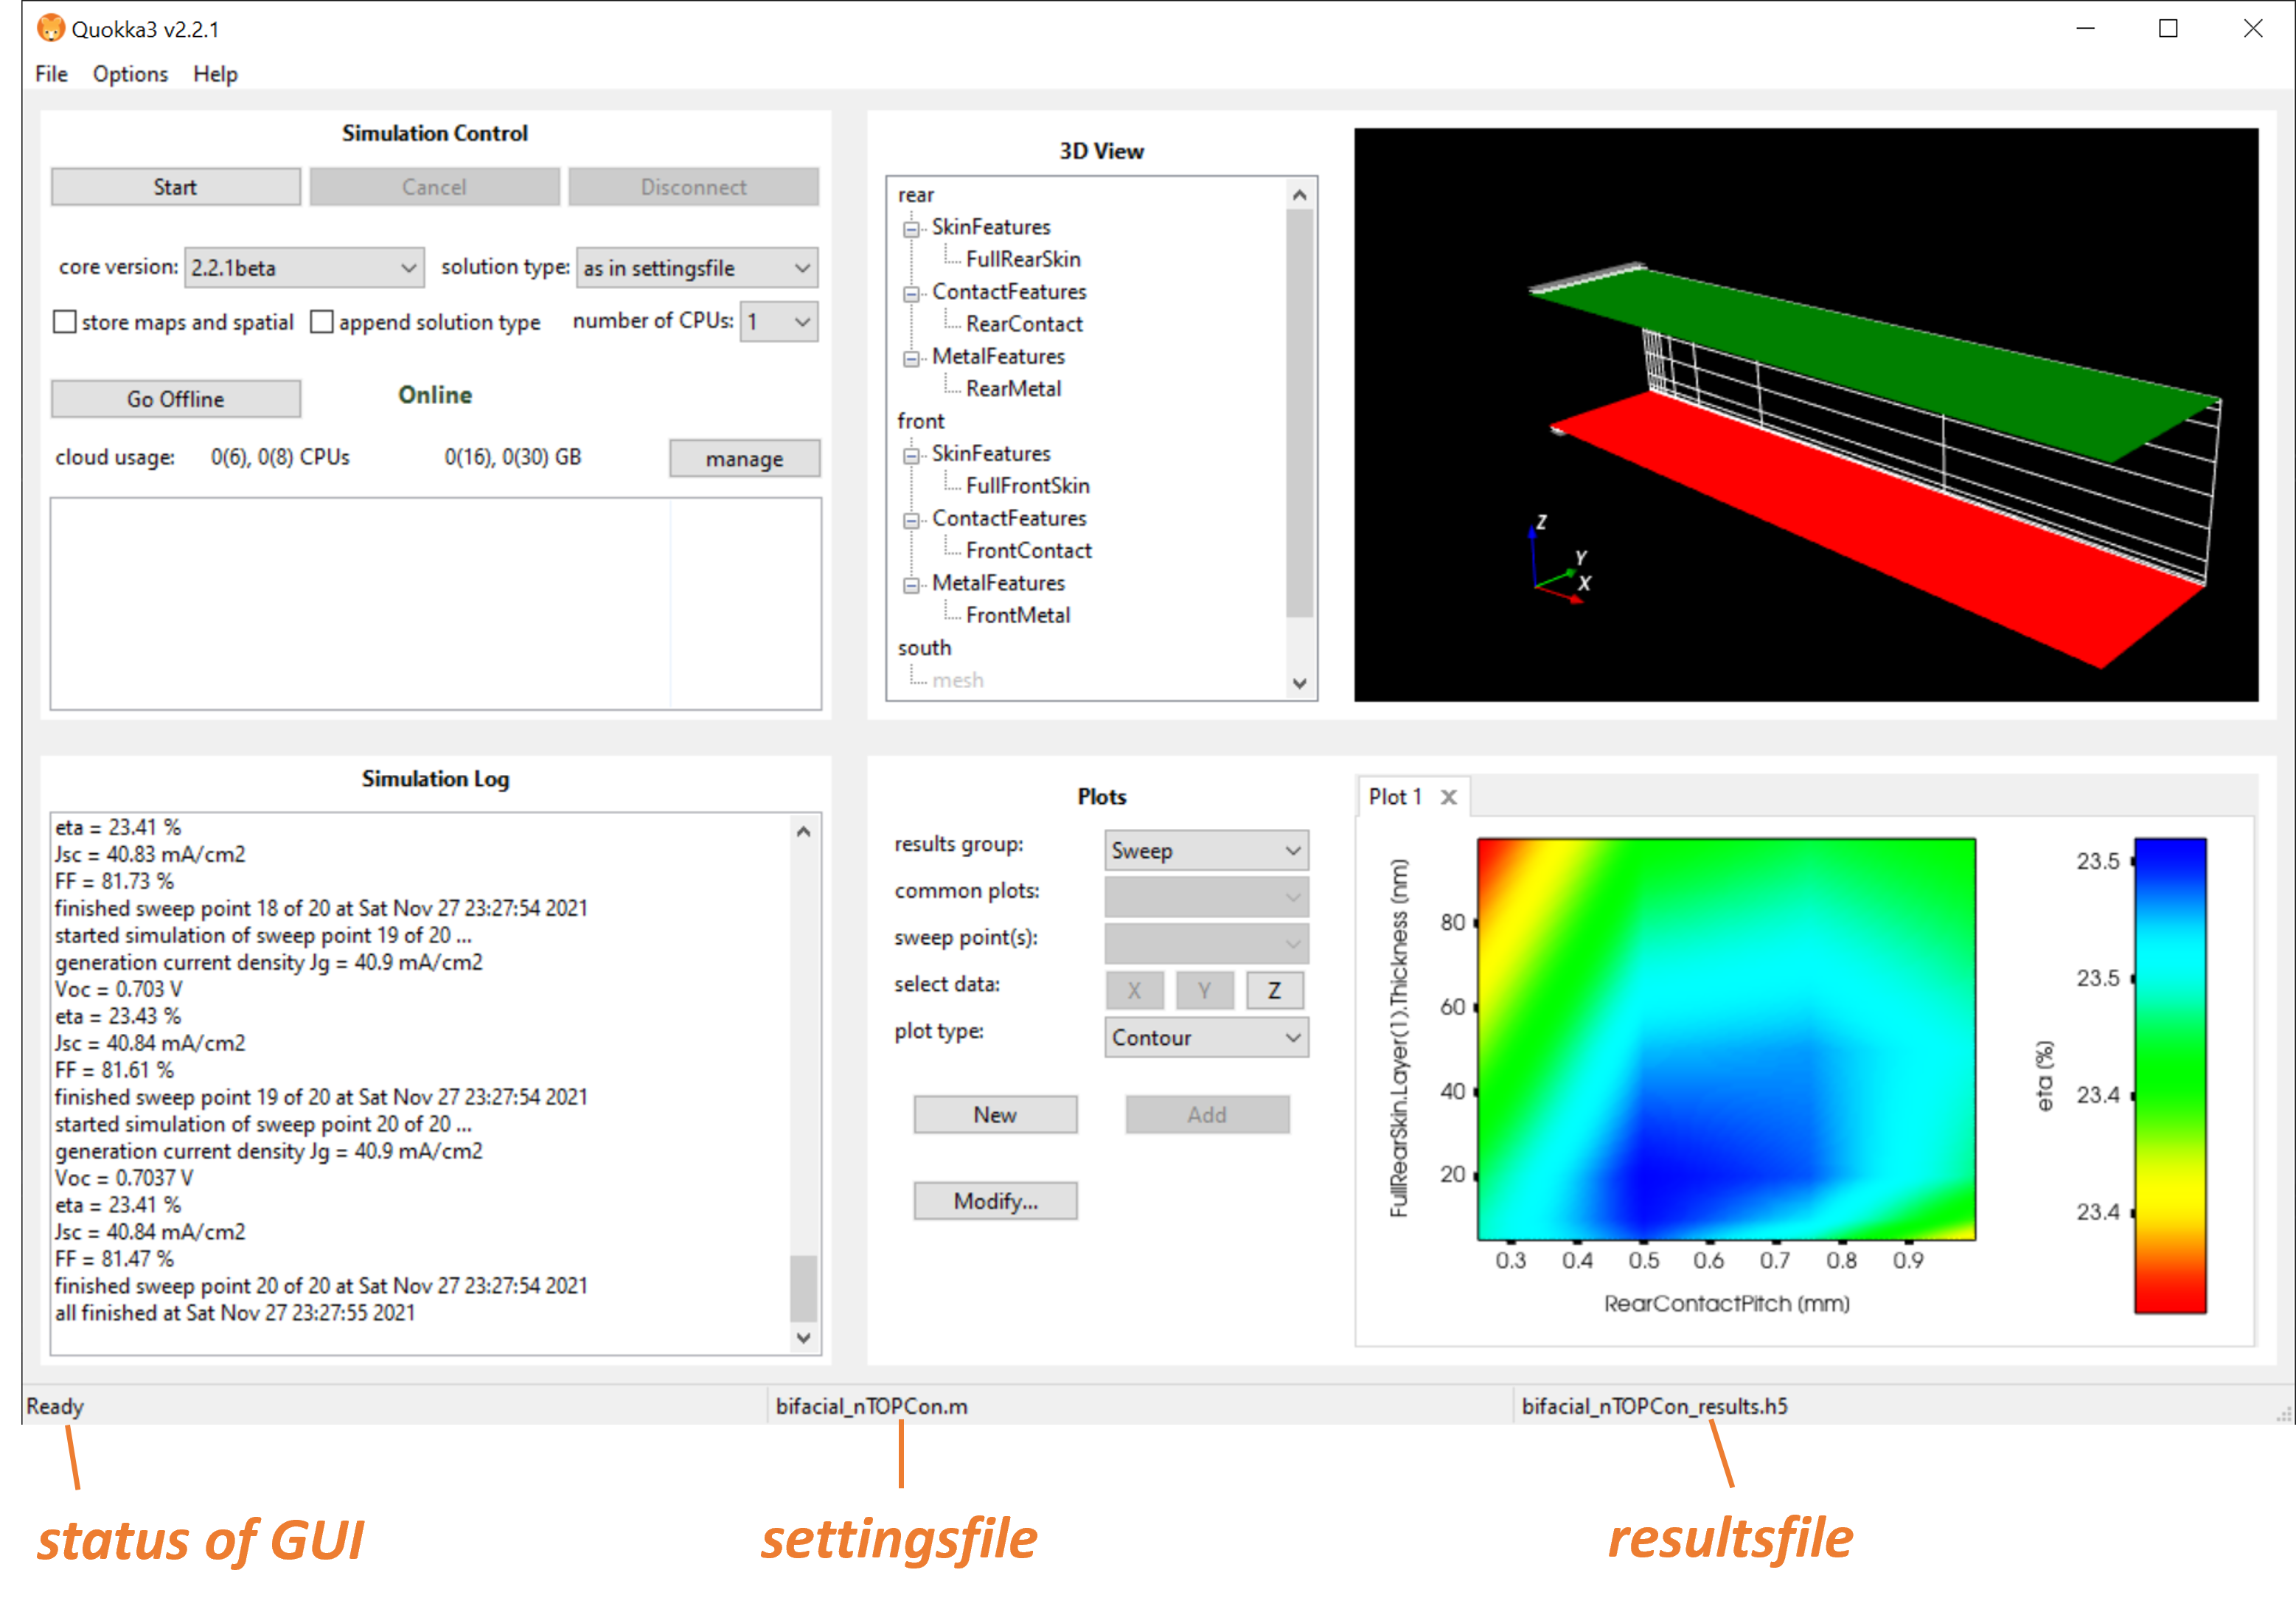2296x1612 pixels.
Task: Click the Online connection status label
Action: point(435,395)
